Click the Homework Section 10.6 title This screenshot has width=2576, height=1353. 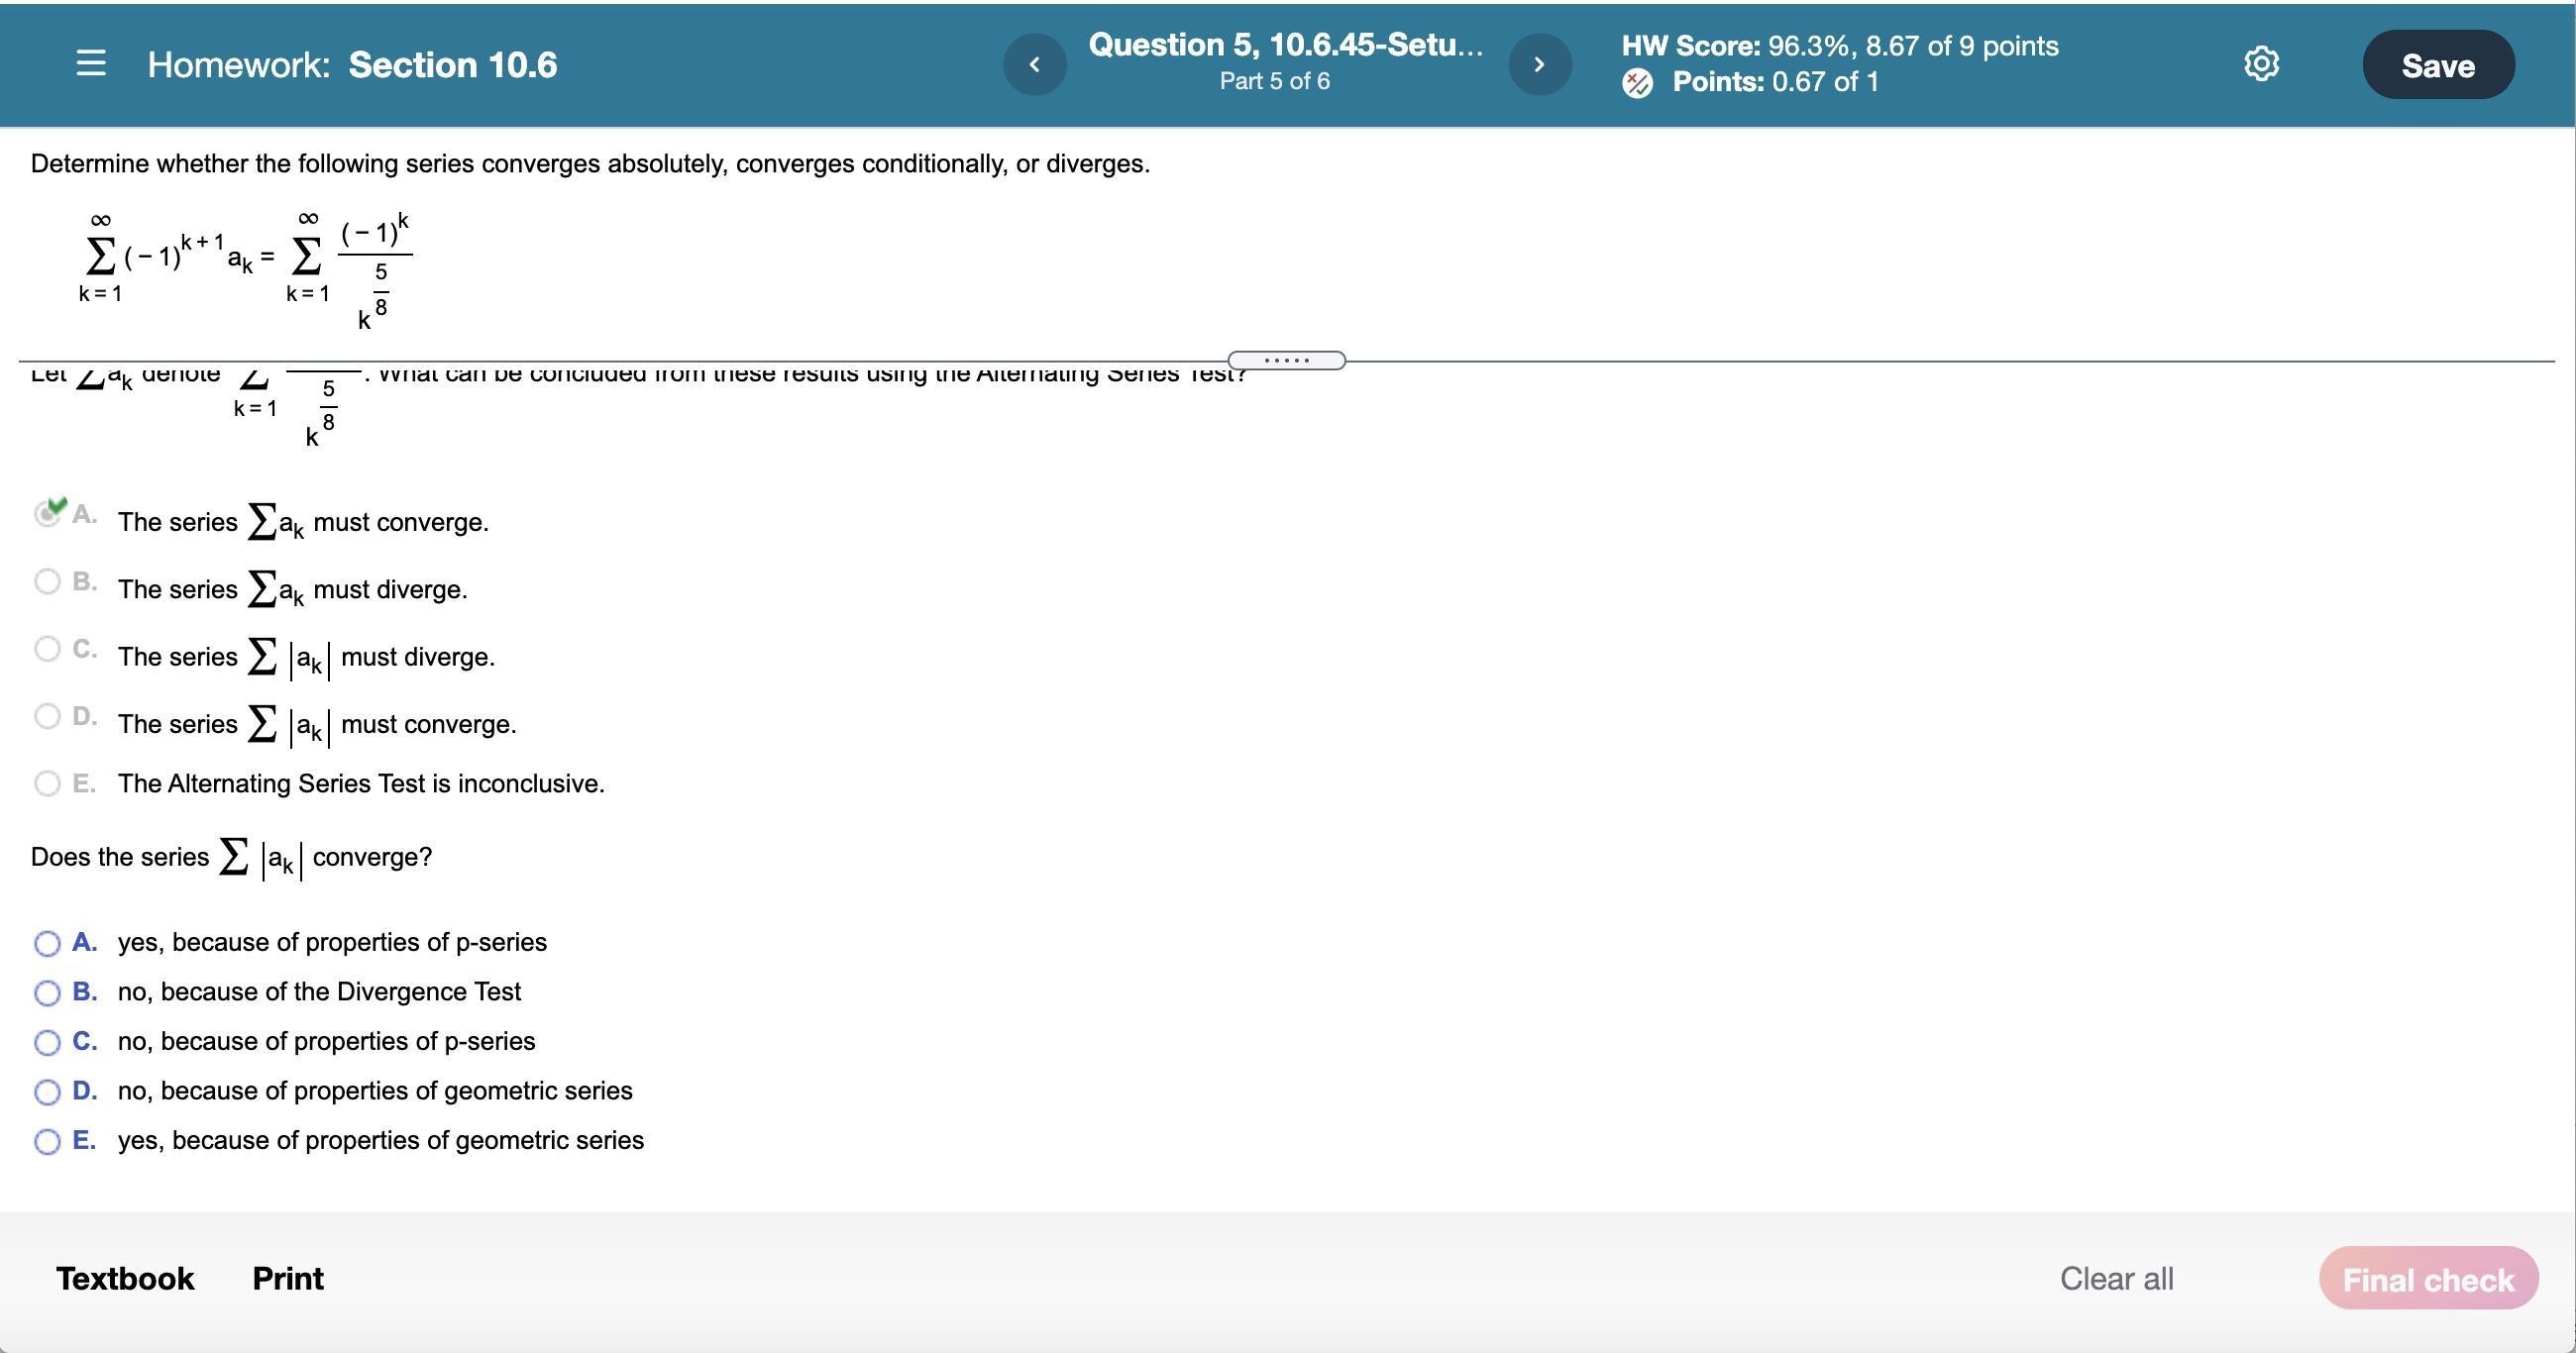pos(352,65)
